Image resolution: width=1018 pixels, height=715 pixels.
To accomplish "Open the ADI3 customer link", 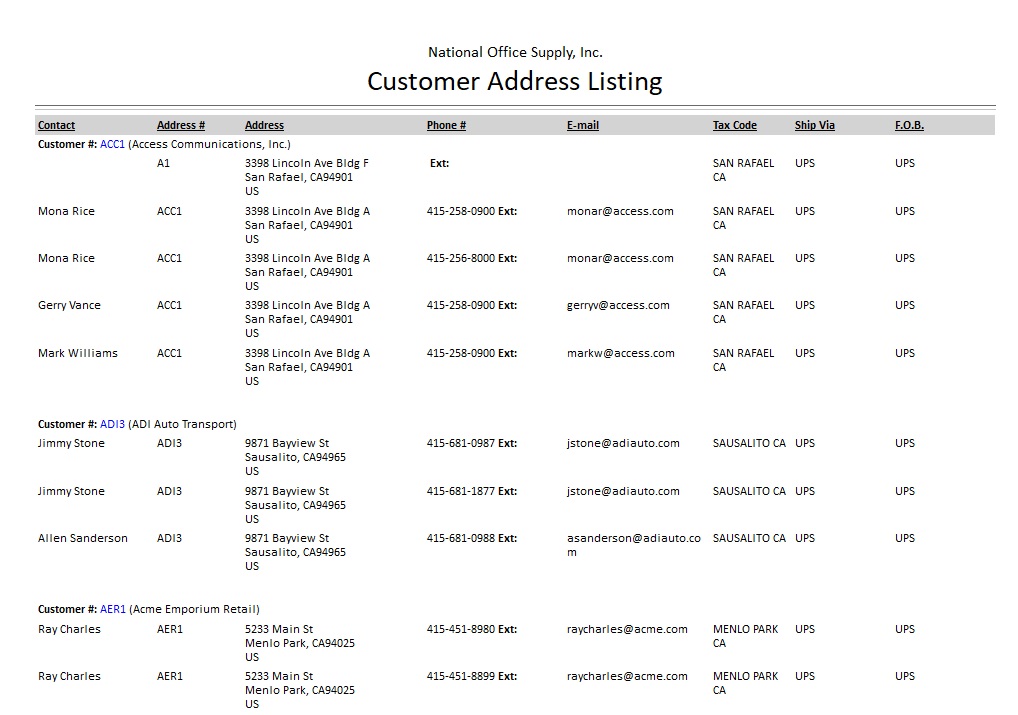I will pos(113,424).
